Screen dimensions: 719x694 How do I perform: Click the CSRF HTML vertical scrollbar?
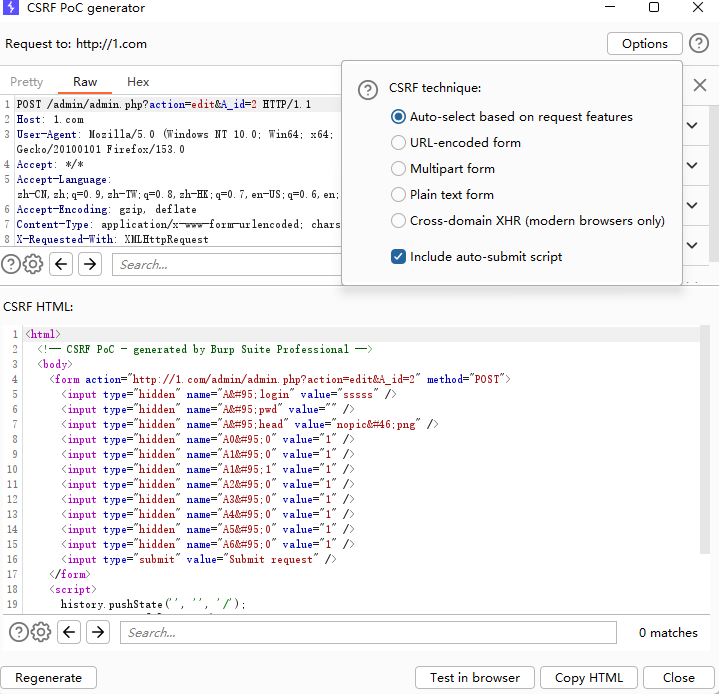(x=705, y=439)
